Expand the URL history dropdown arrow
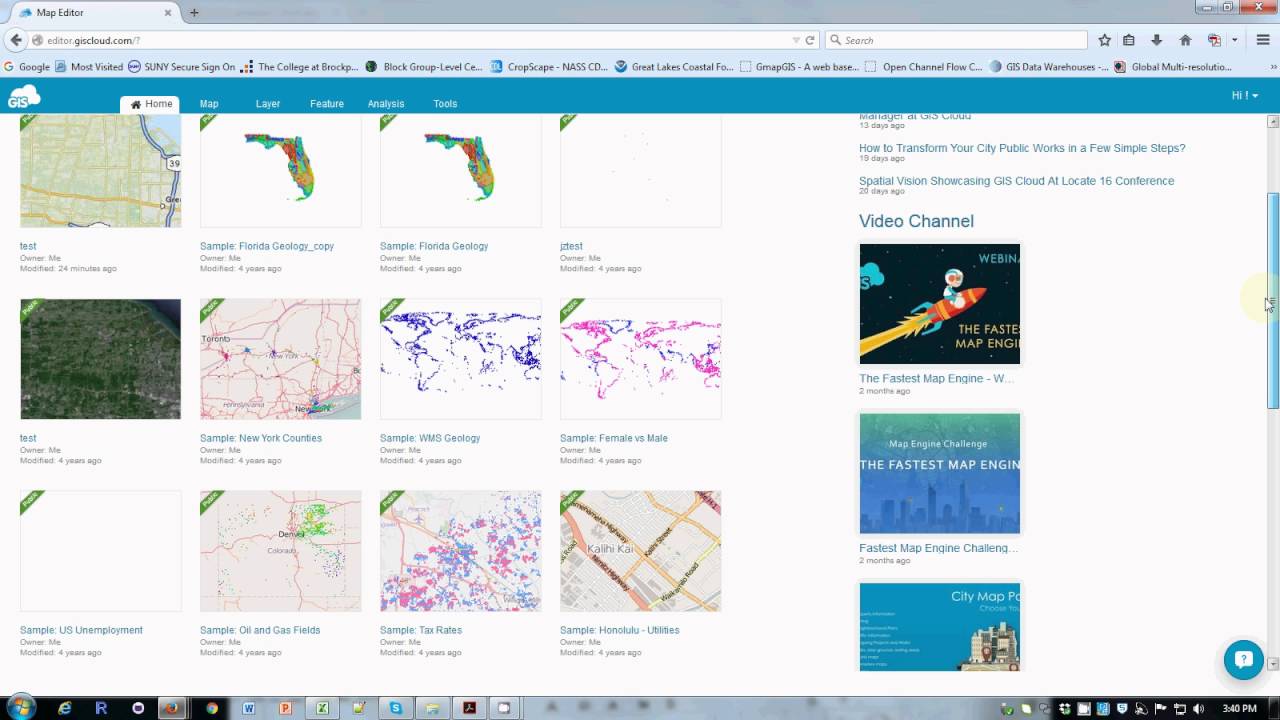The image size is (1280, 720). [x=795, y=40]
